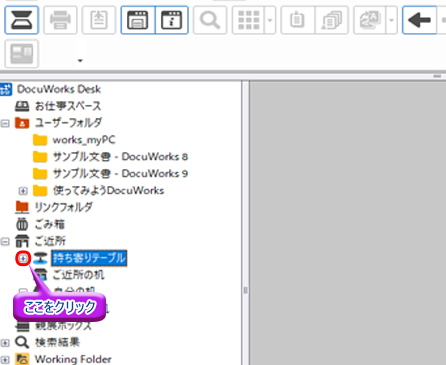The image size is (446, 365).
Task: Open dropdown arrow beside the convert icon
Action: pyautogui.click(x=392, y=20)
